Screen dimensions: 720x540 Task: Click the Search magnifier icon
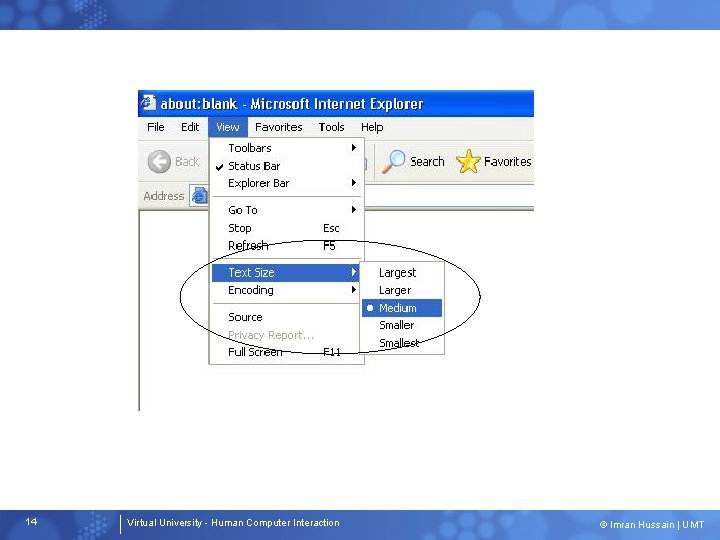point(394,162)
